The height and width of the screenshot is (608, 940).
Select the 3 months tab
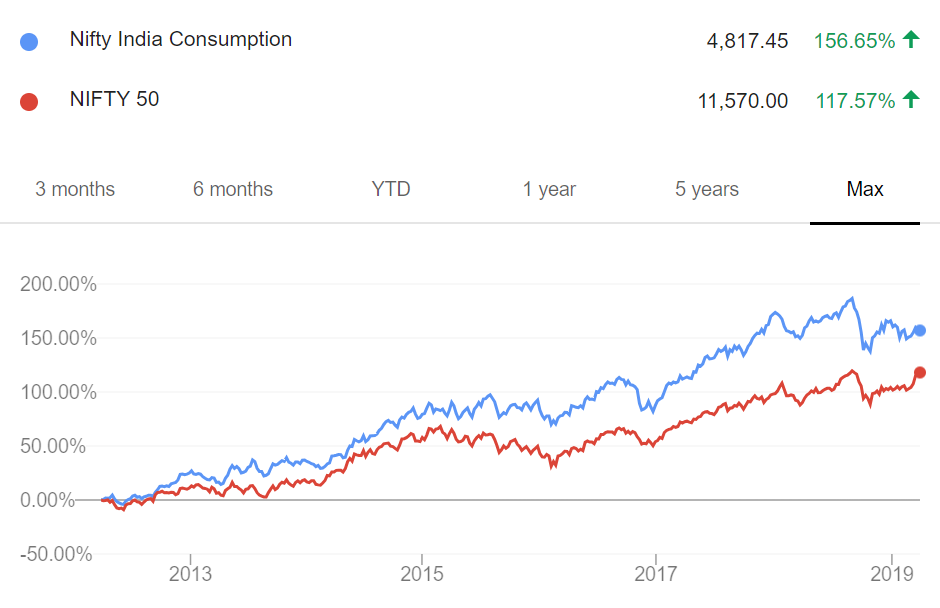pyautogui.click(x=75, y=189)
